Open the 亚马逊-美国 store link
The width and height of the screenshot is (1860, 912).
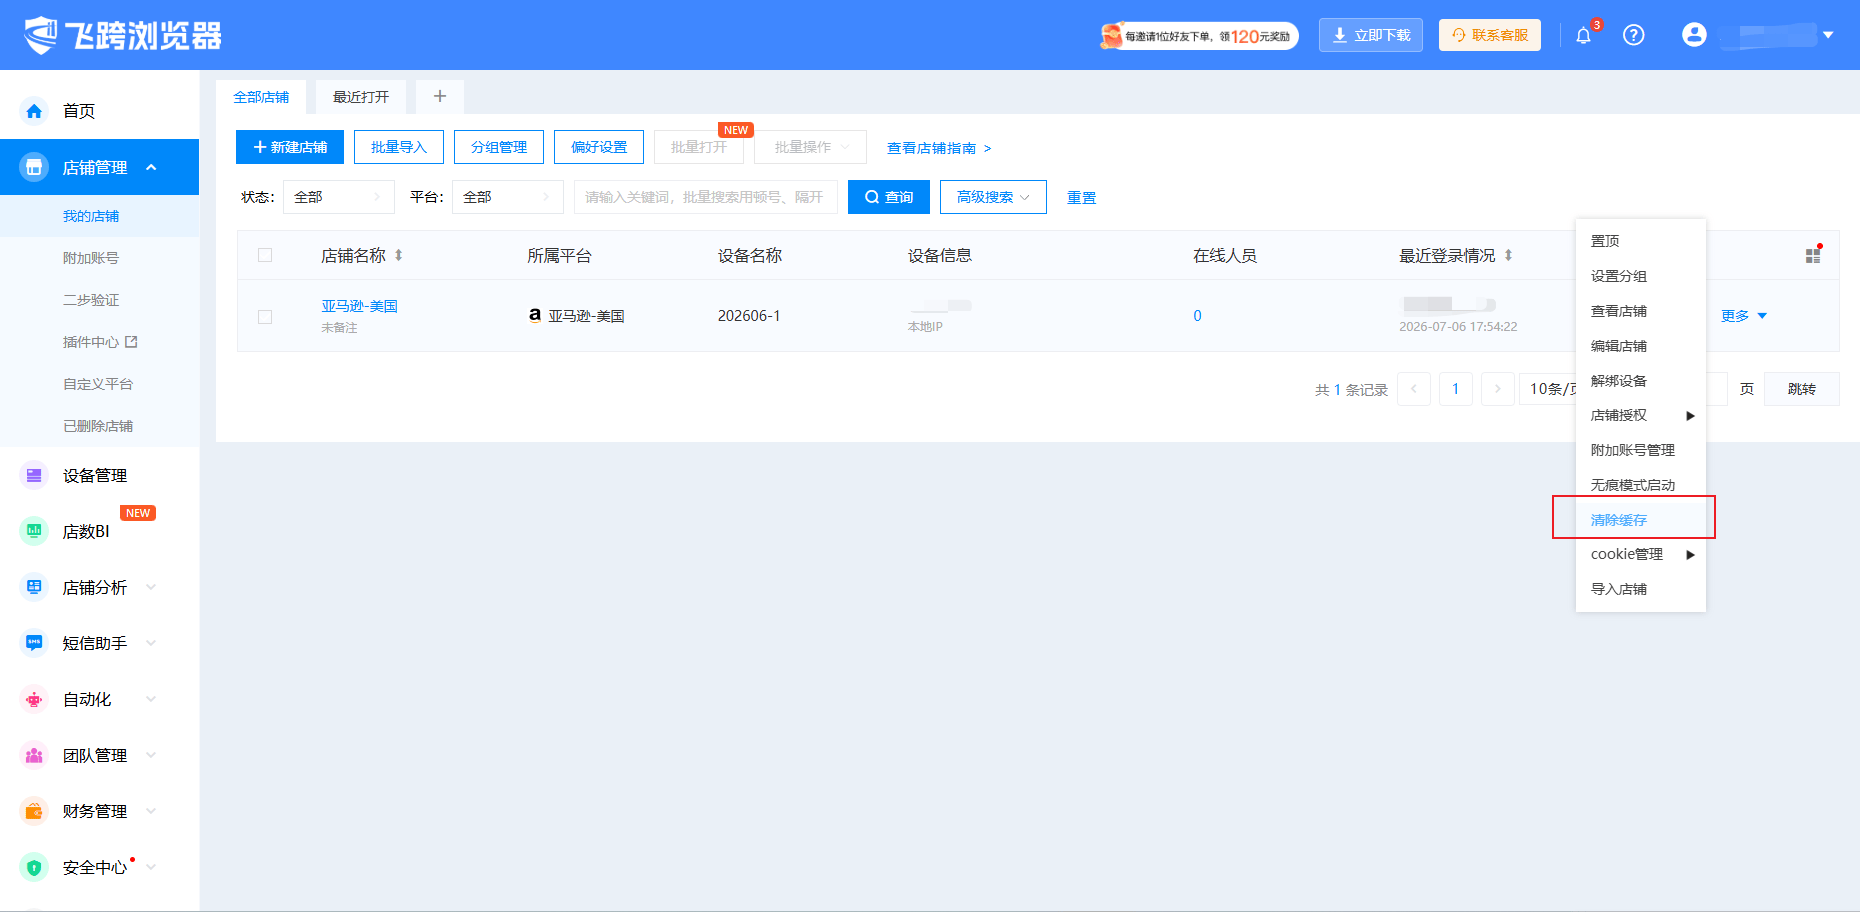pos(360,306)
